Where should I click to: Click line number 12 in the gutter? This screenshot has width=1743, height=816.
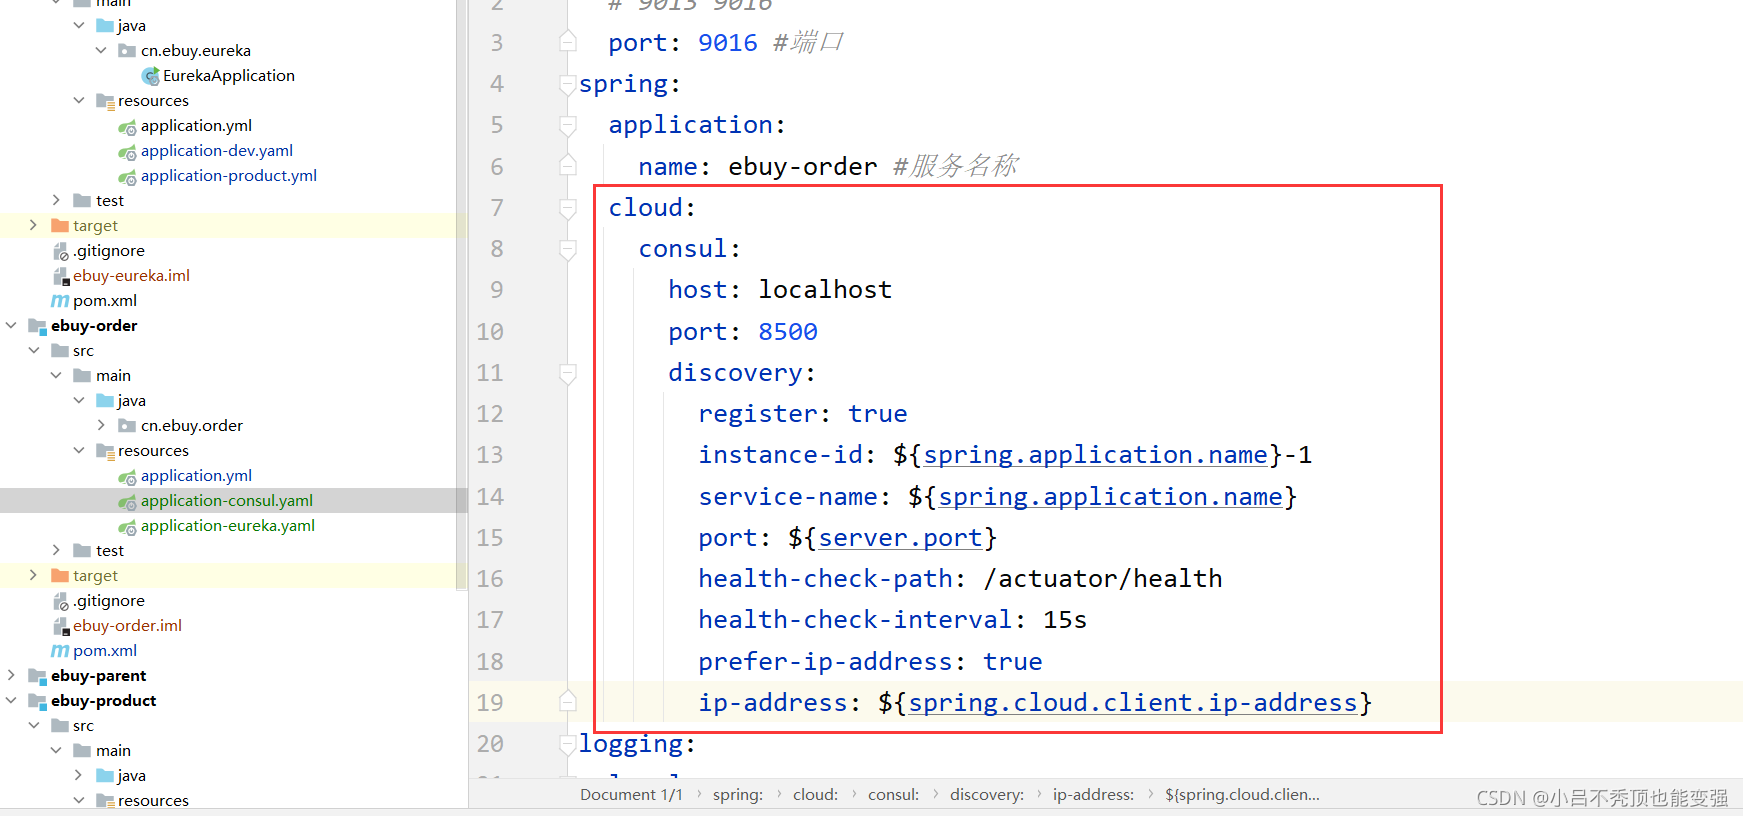pos(490,414)
